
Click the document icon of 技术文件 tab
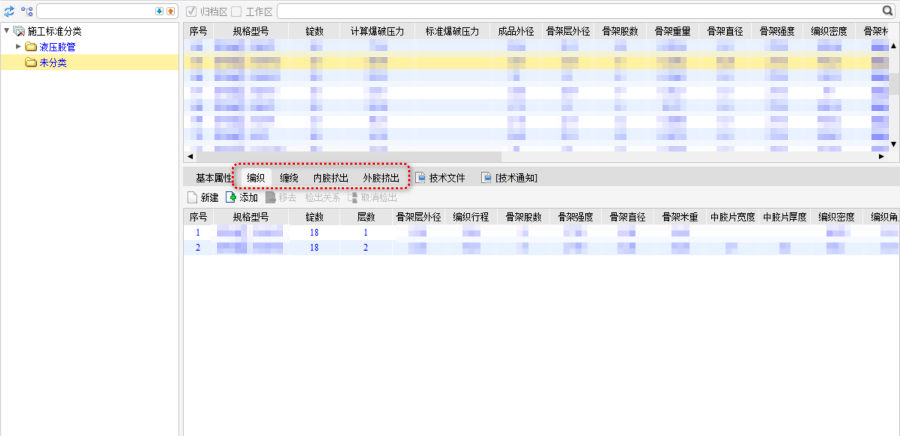point(420,178)
